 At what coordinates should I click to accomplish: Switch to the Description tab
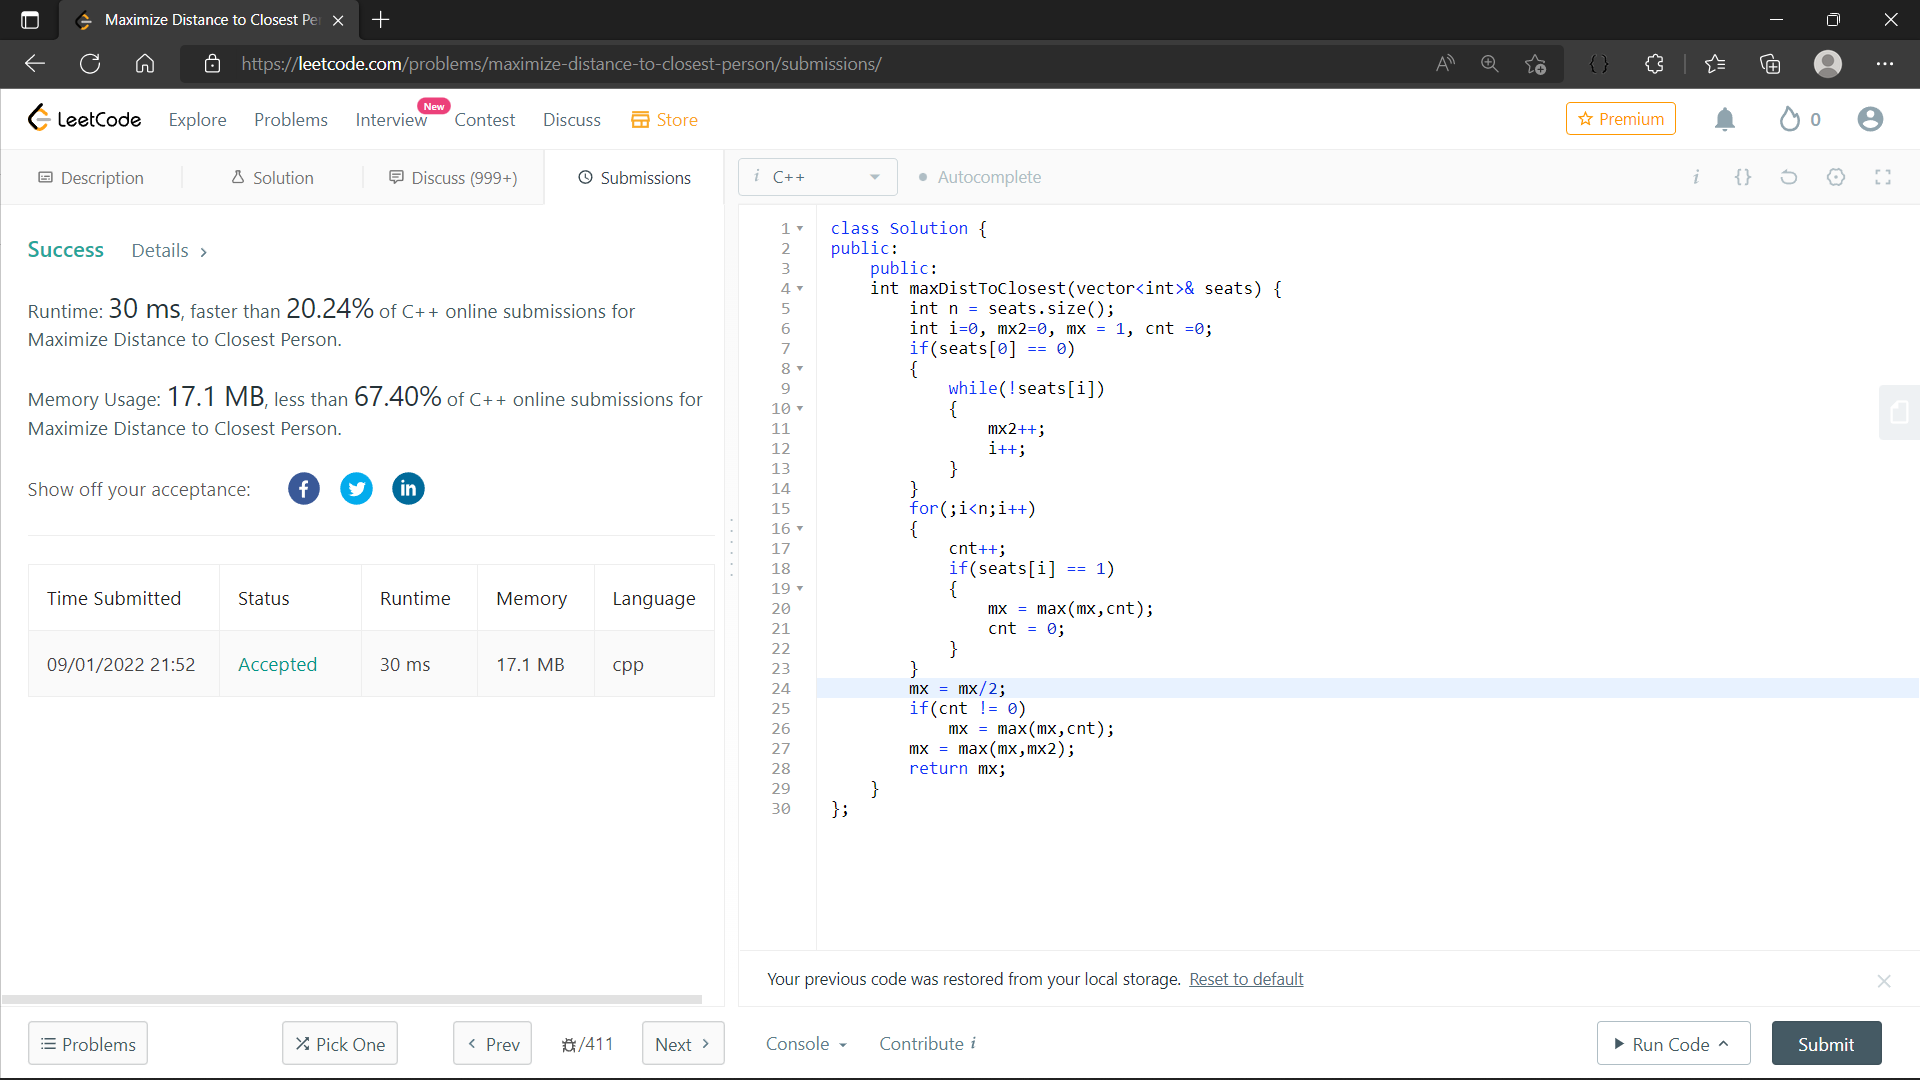pyautogui.click(x=91, y=178)
